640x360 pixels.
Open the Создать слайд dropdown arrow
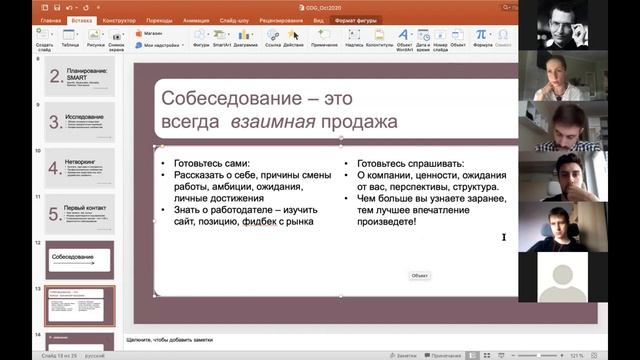coord(52,34)
